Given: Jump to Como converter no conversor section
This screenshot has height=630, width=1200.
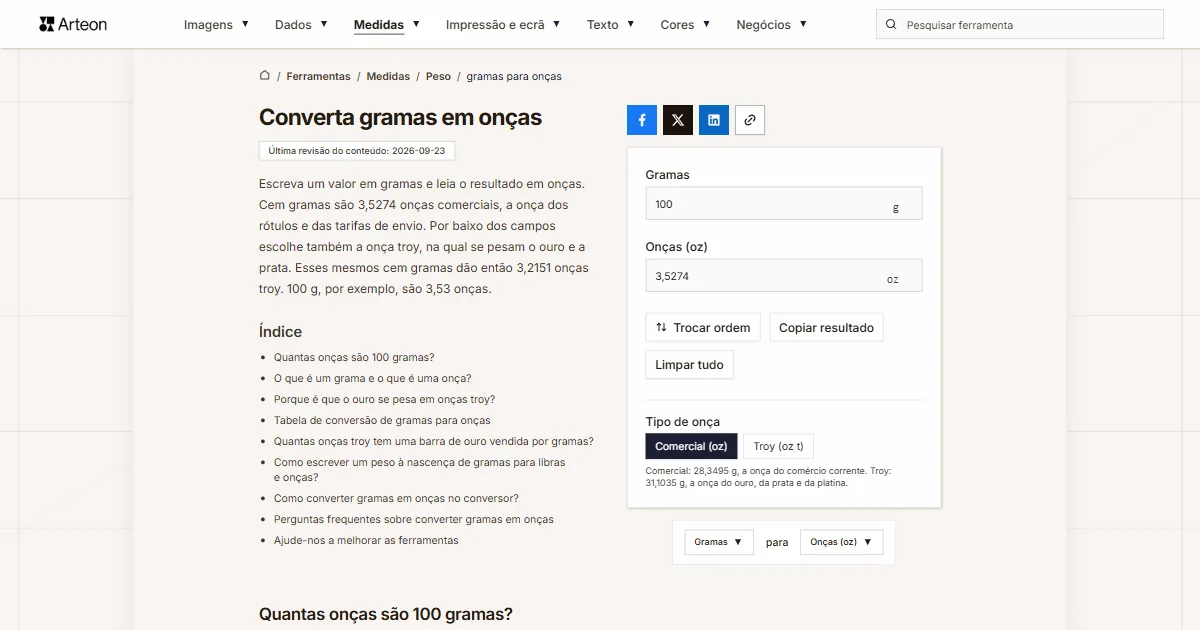Looking at the screenshot, I should coord(396,498).
